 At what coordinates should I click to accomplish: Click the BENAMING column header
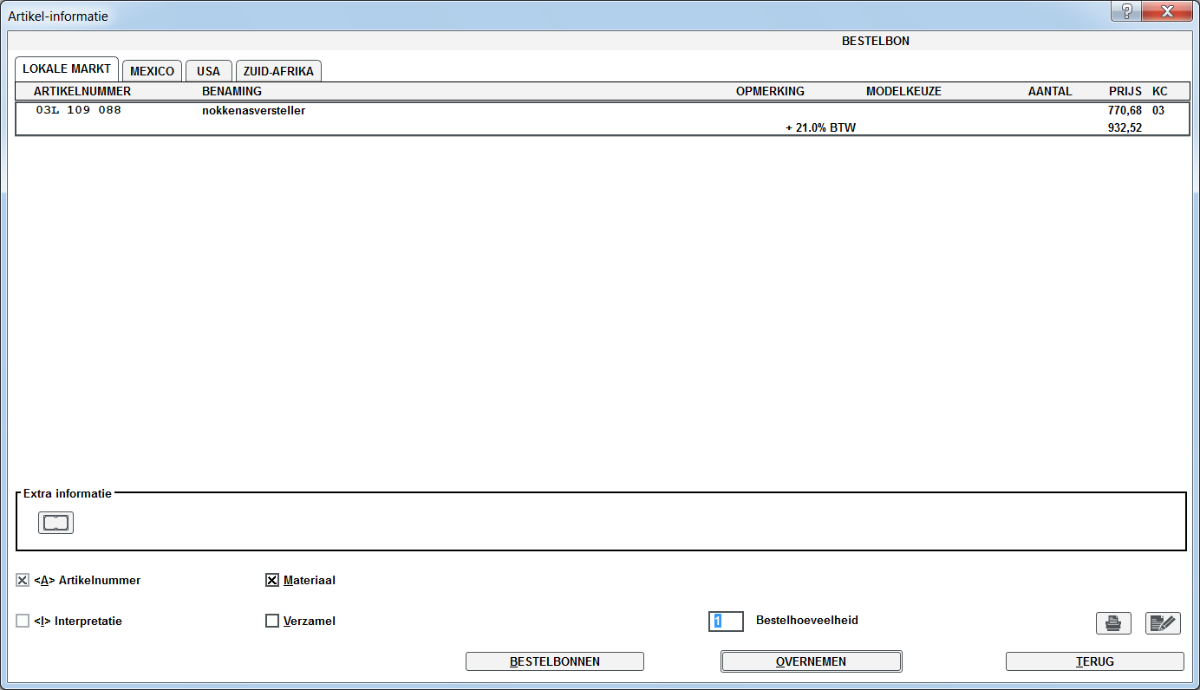(232, 91)
